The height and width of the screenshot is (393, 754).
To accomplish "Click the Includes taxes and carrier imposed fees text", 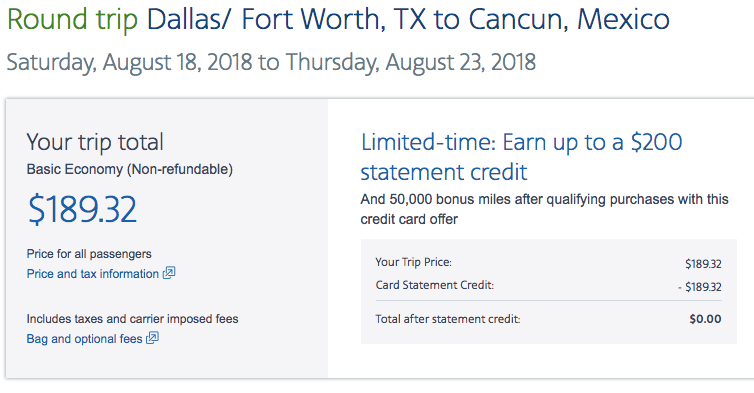I will (132, 318).
